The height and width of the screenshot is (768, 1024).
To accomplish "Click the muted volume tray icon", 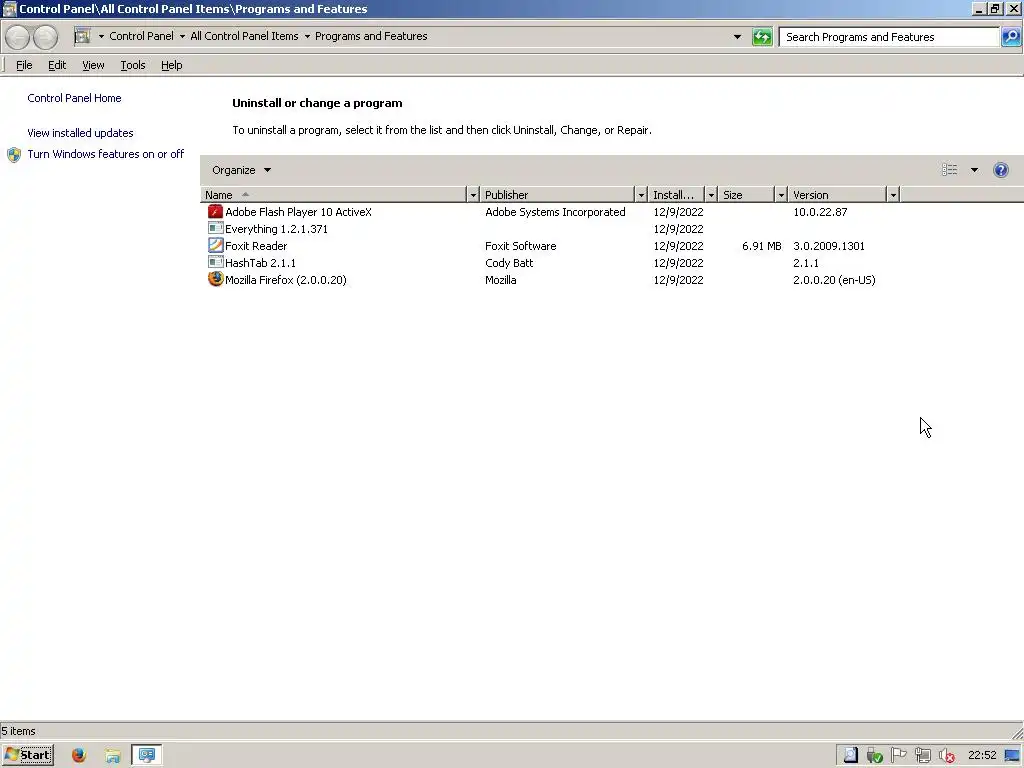I will coord(947,756).
